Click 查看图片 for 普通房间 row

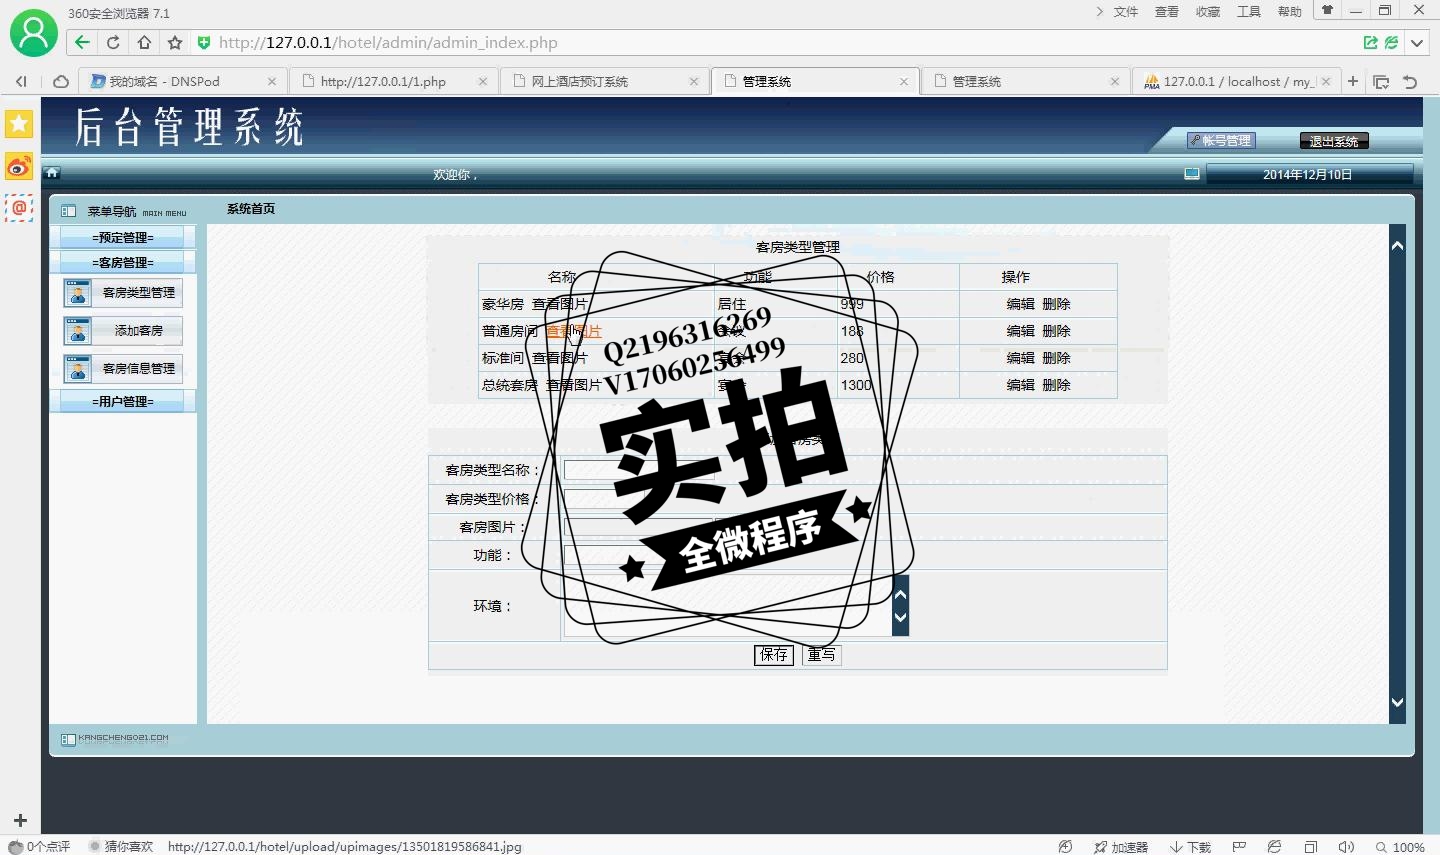click(x=574, y=331)
